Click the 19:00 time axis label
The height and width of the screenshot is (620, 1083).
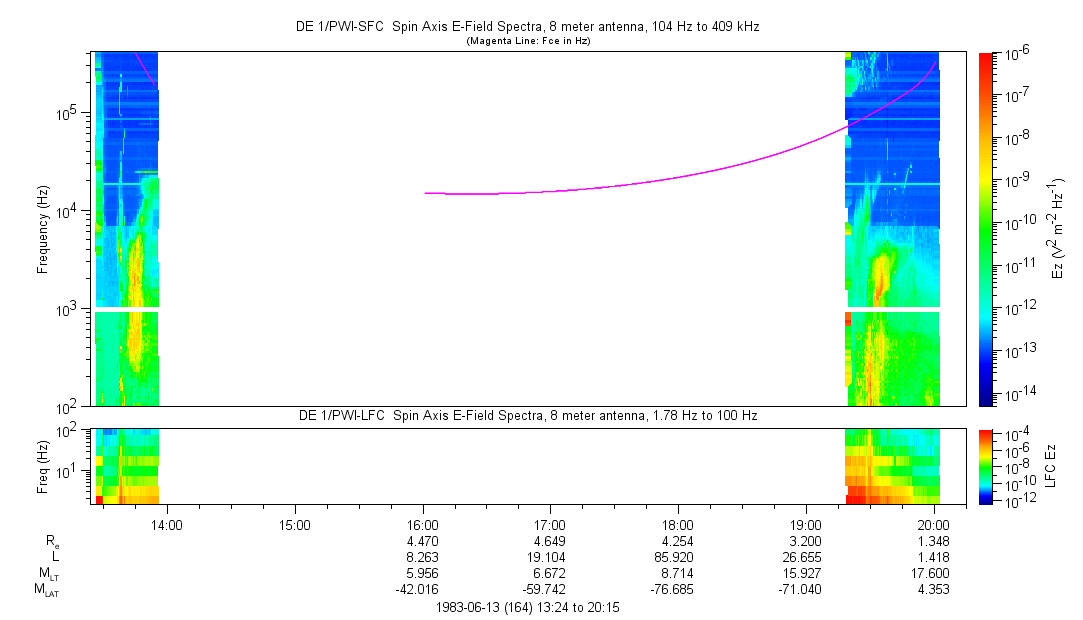pos(806,525)
